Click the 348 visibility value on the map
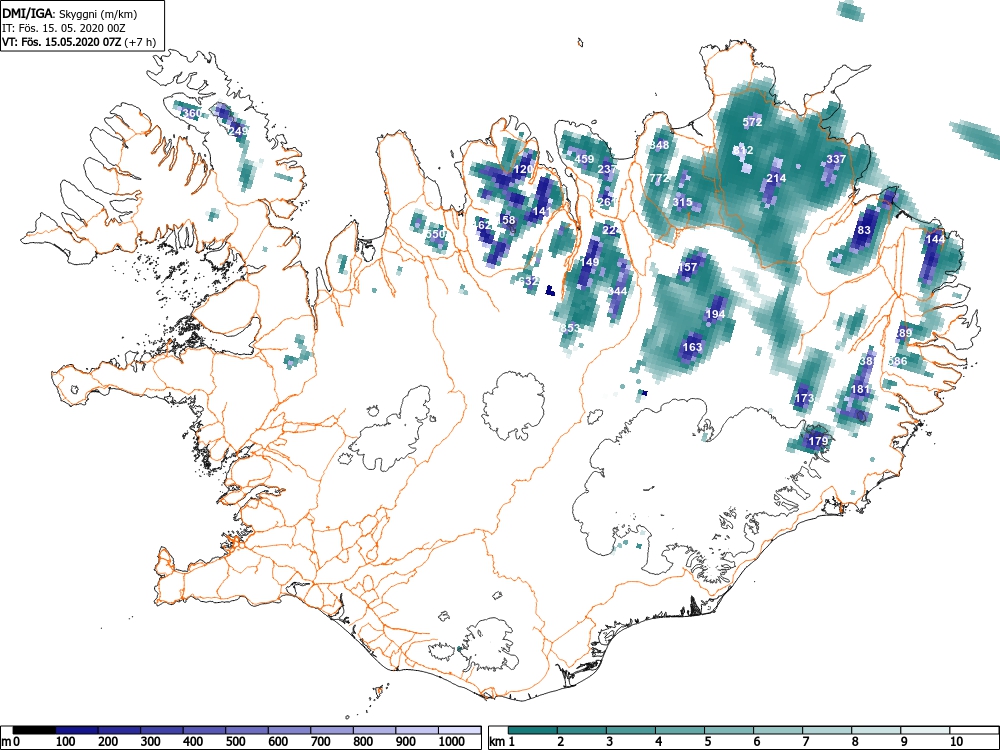Screen dimensions: 1000x750 tap(659, 145)
